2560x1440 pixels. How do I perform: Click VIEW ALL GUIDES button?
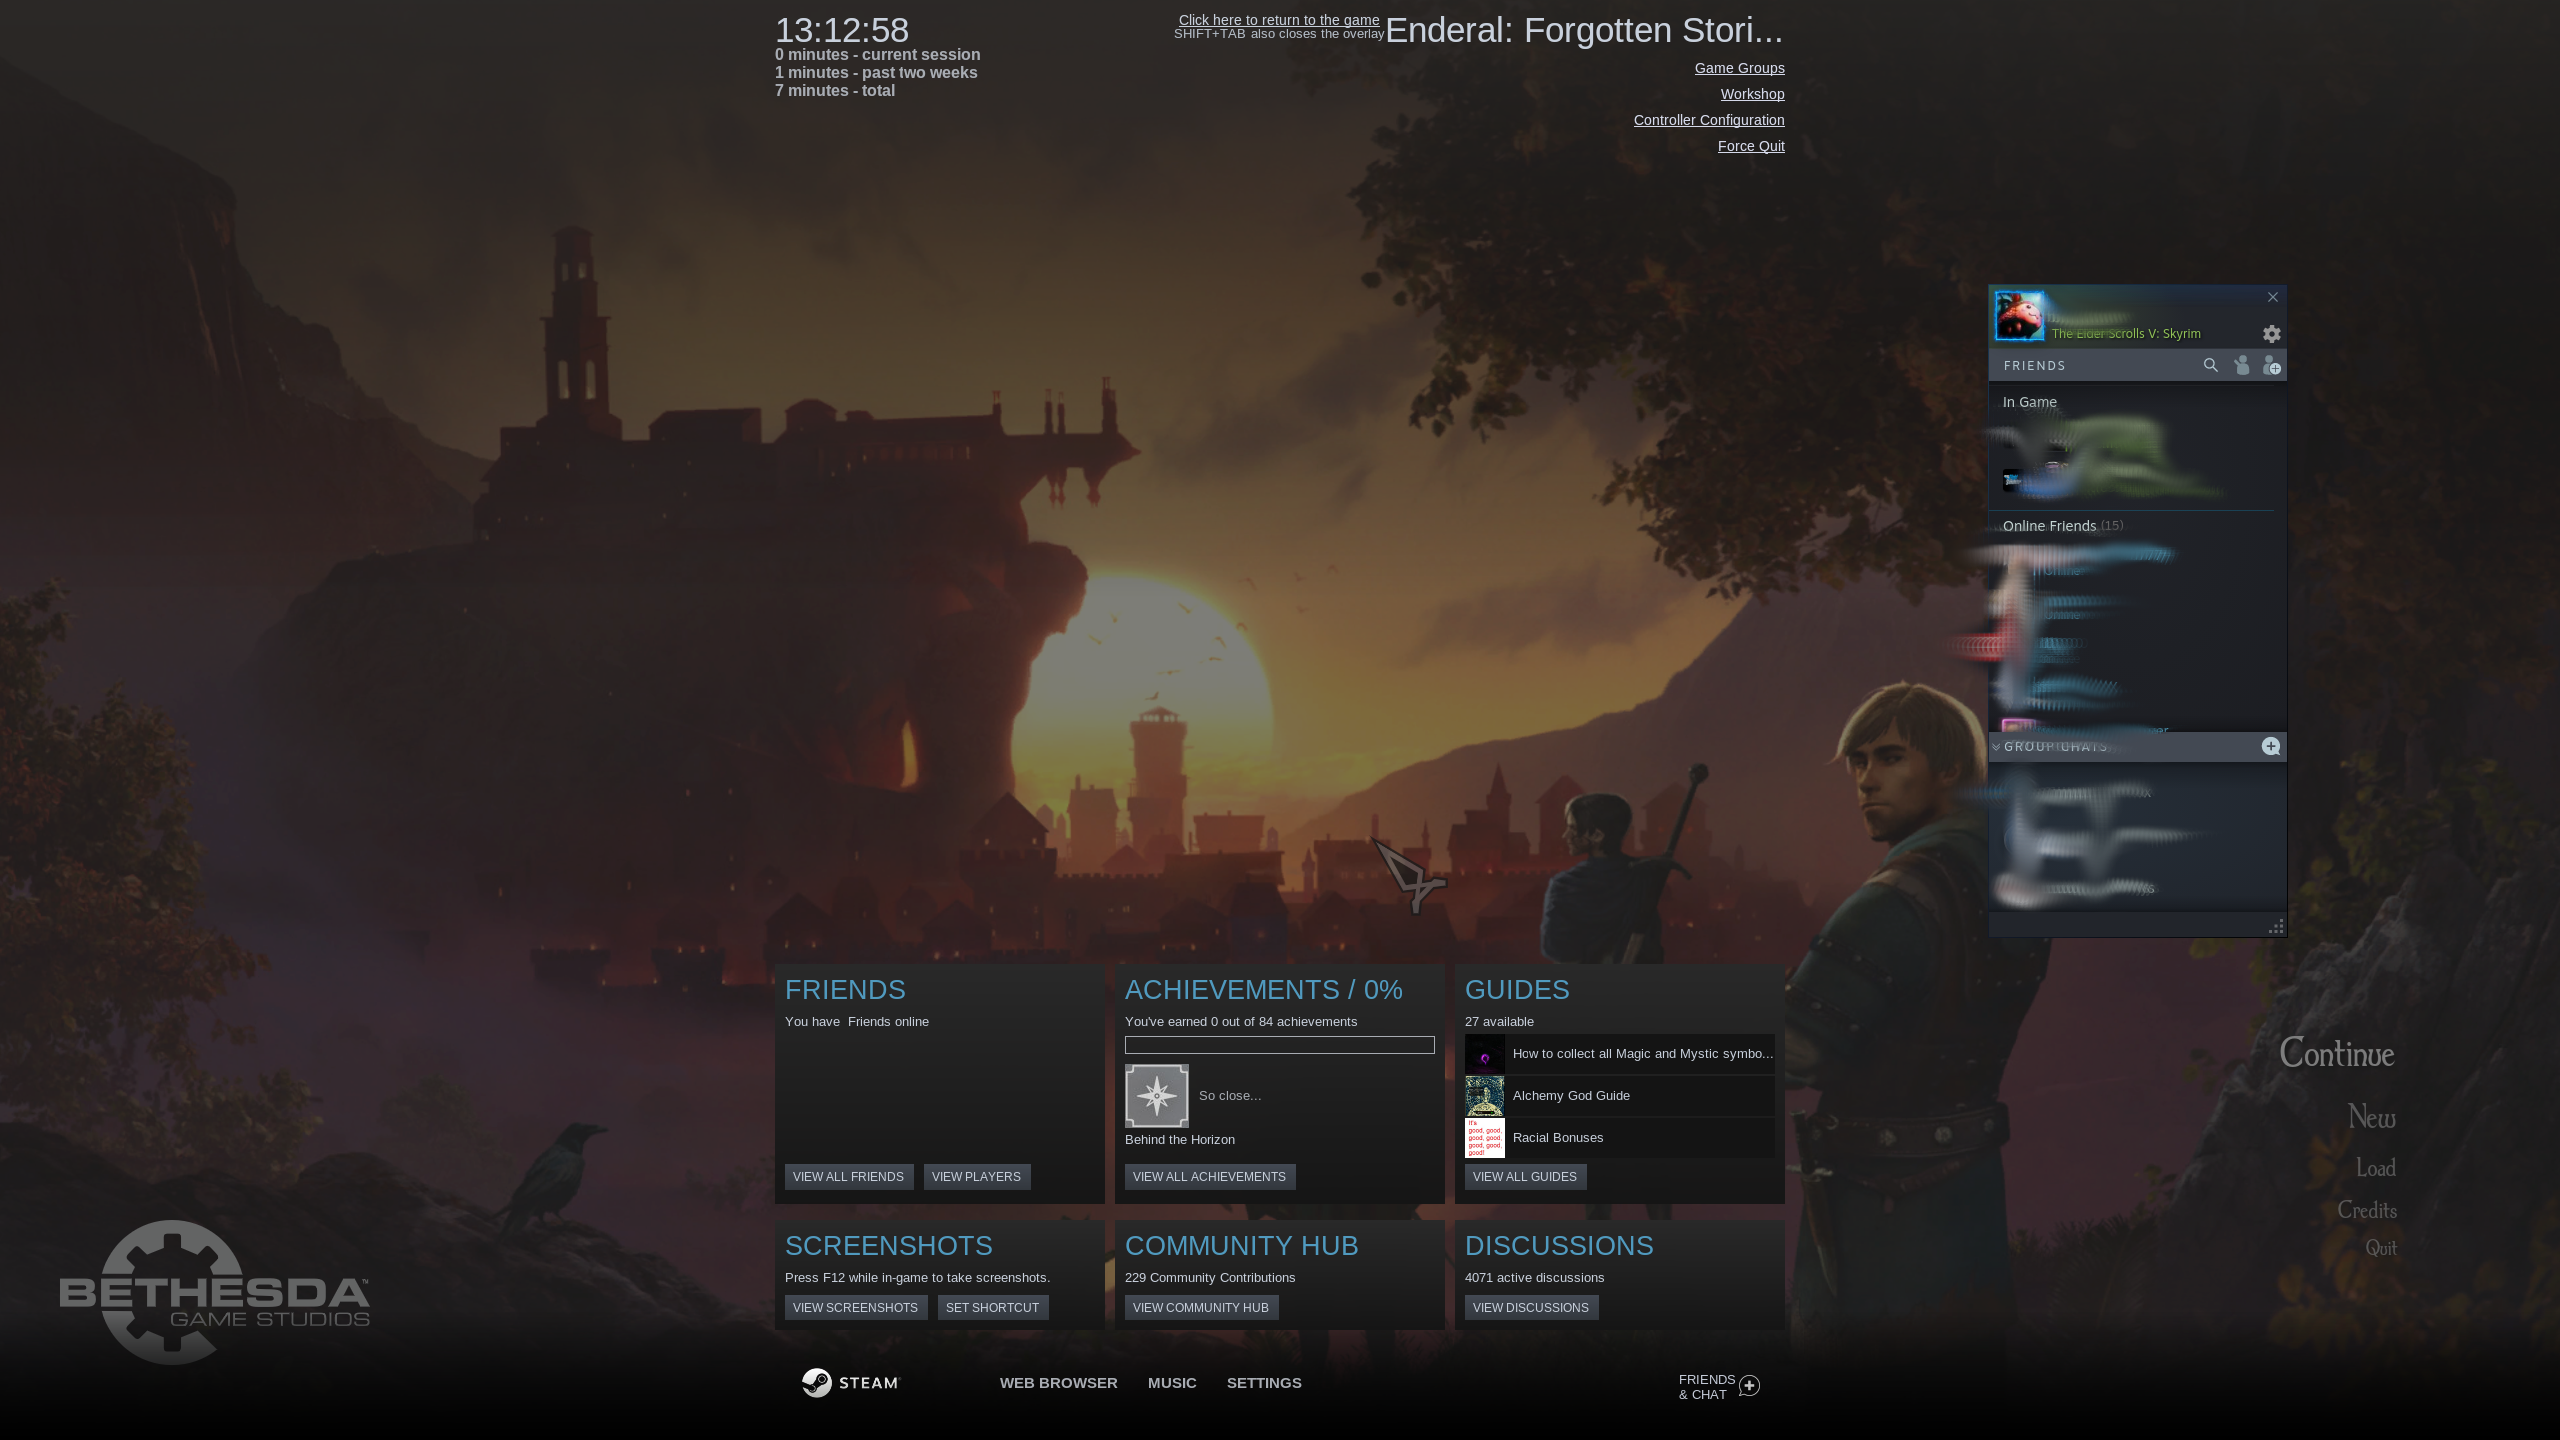[1524, 1176]
